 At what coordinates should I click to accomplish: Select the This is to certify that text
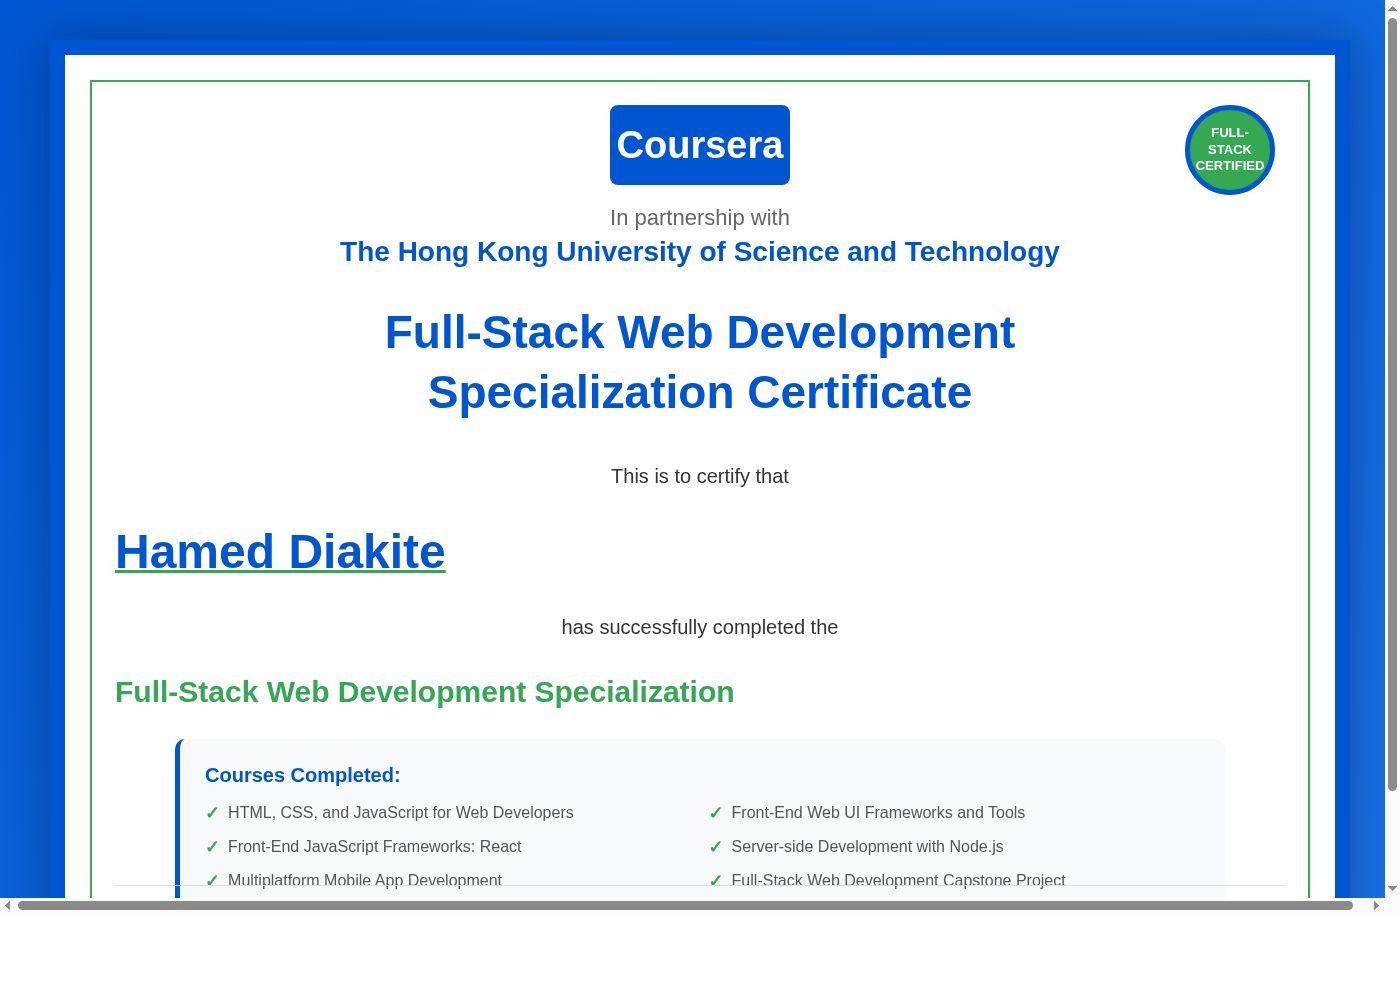click(x=699, y=476)
